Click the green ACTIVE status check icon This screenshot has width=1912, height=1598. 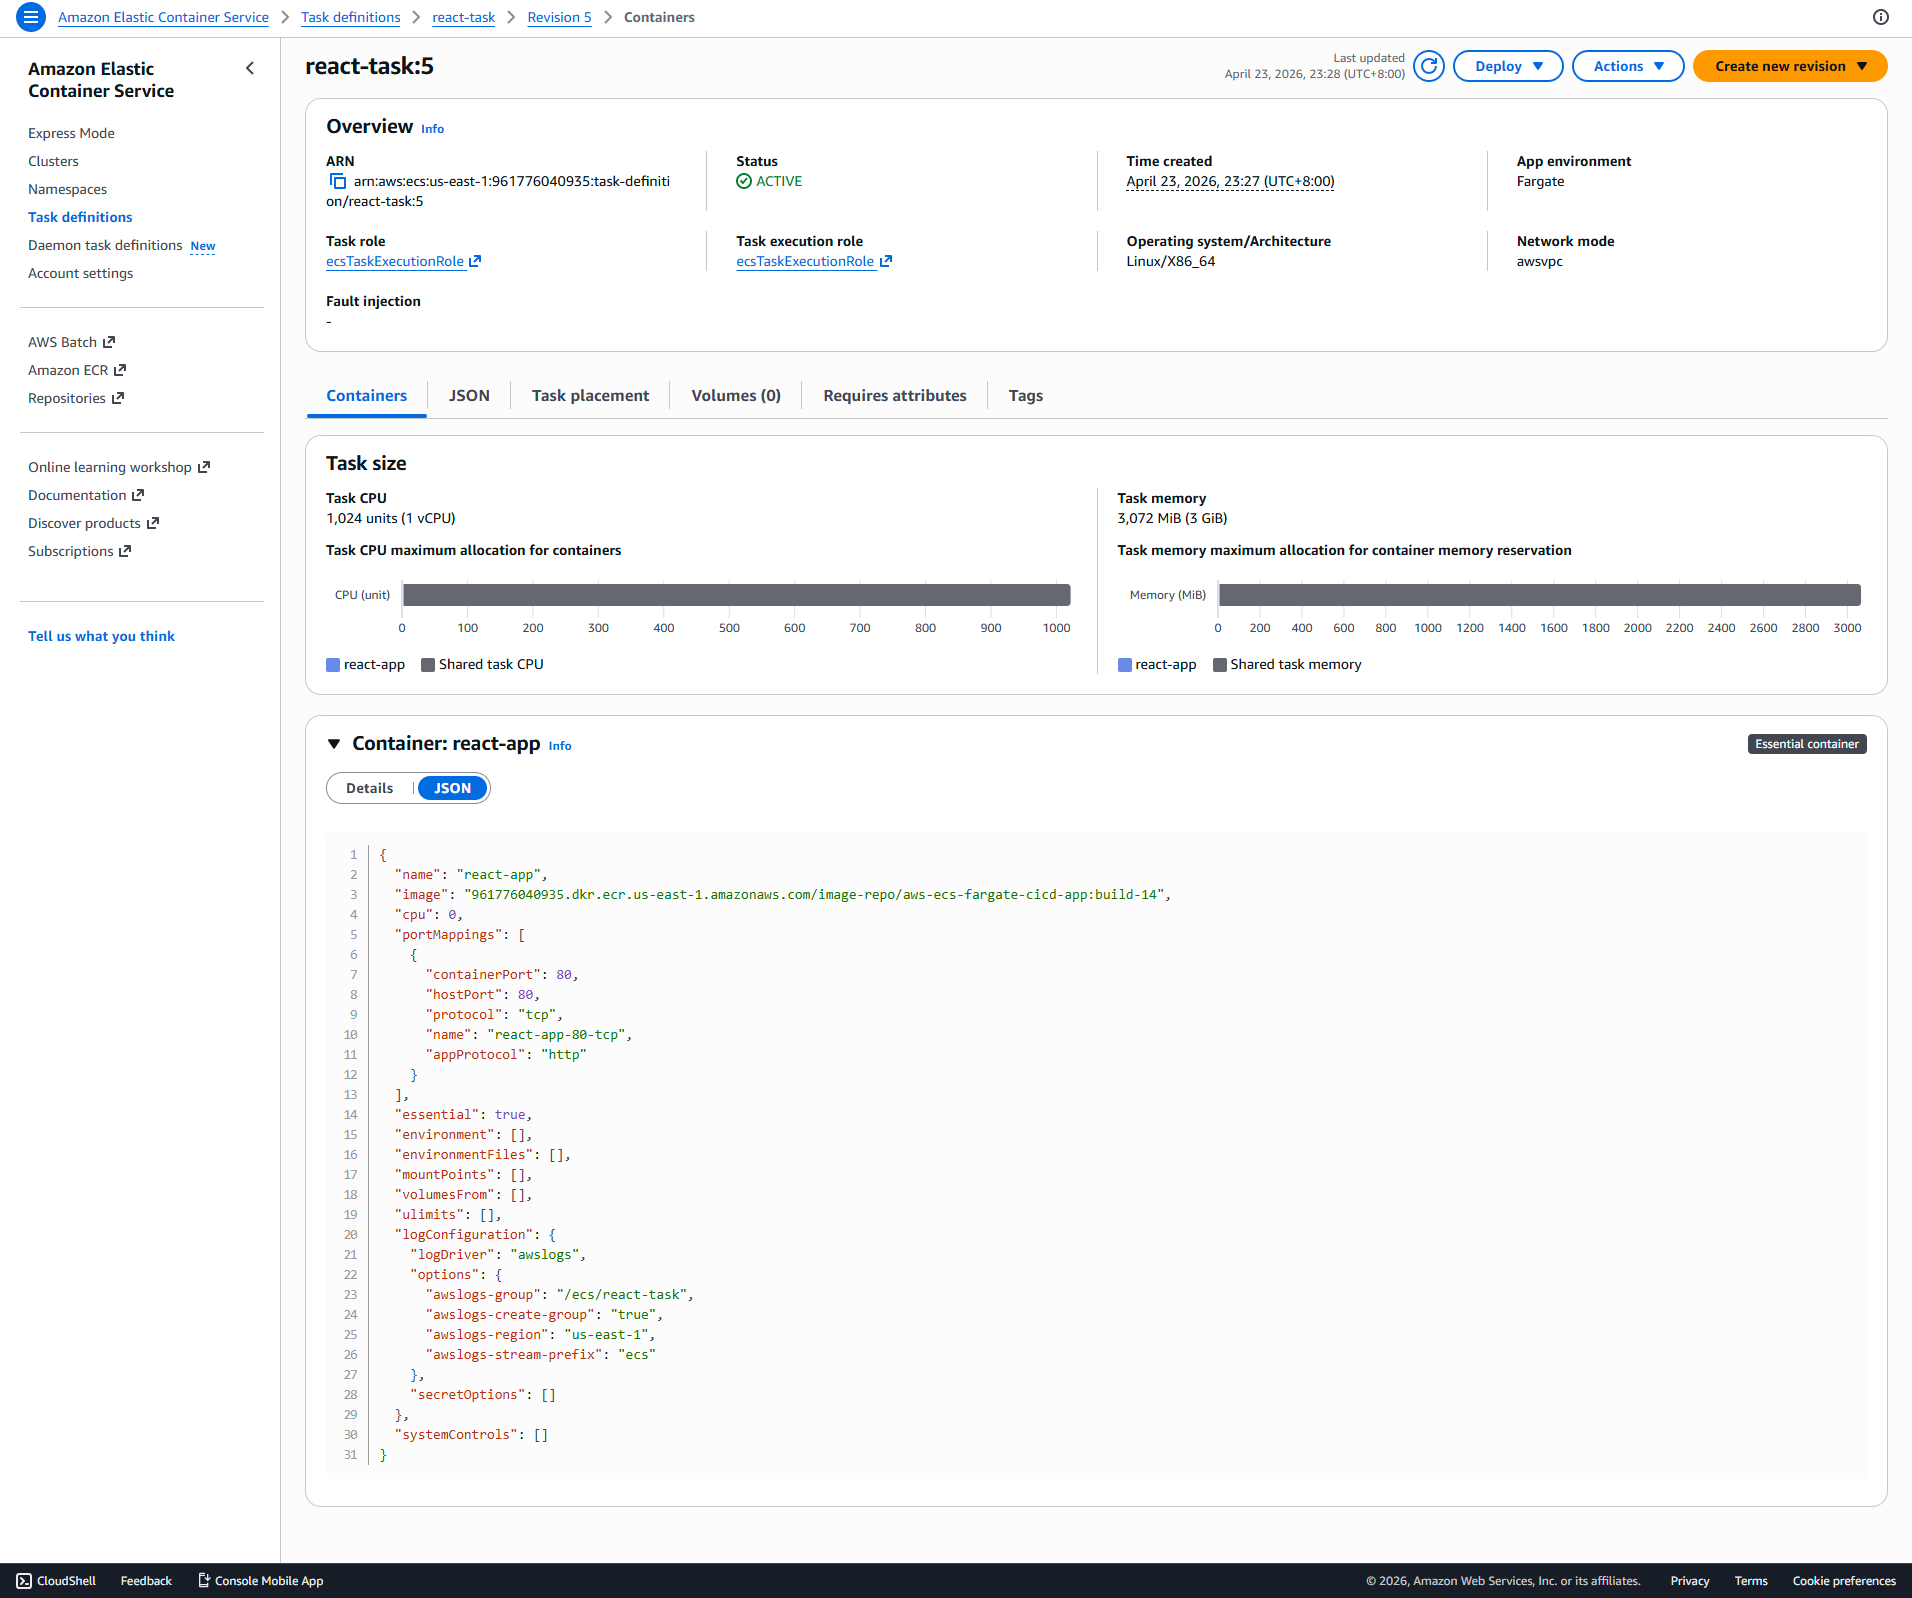[744, 181]
